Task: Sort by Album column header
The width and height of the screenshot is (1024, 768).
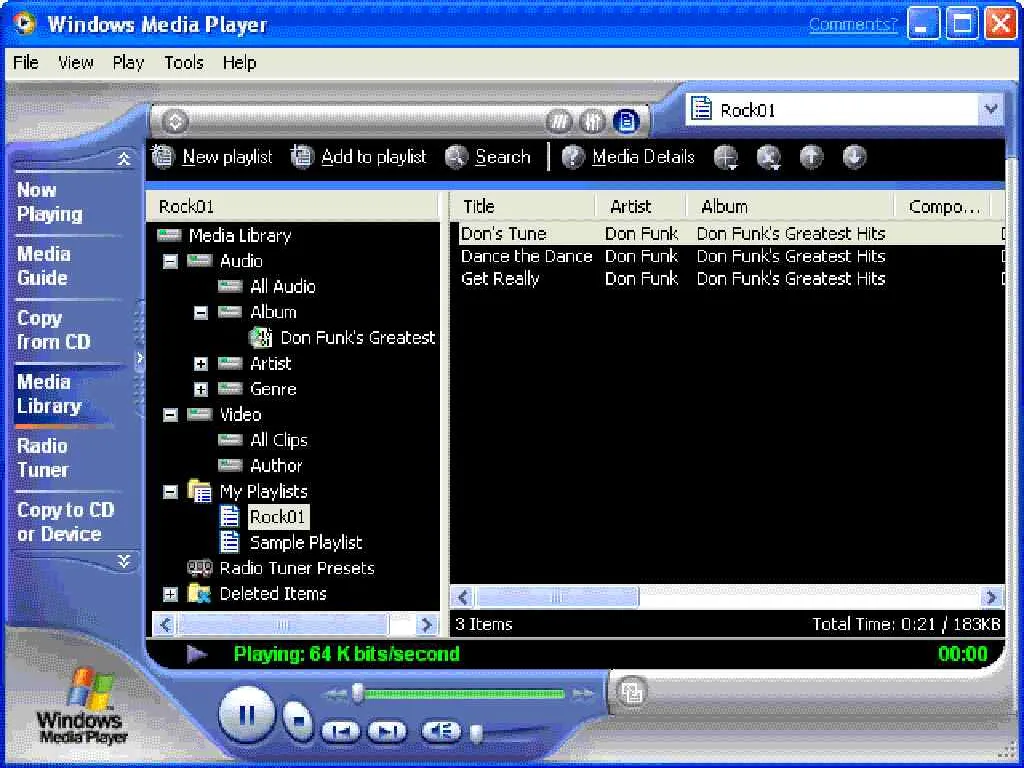Action: [789, 206]
